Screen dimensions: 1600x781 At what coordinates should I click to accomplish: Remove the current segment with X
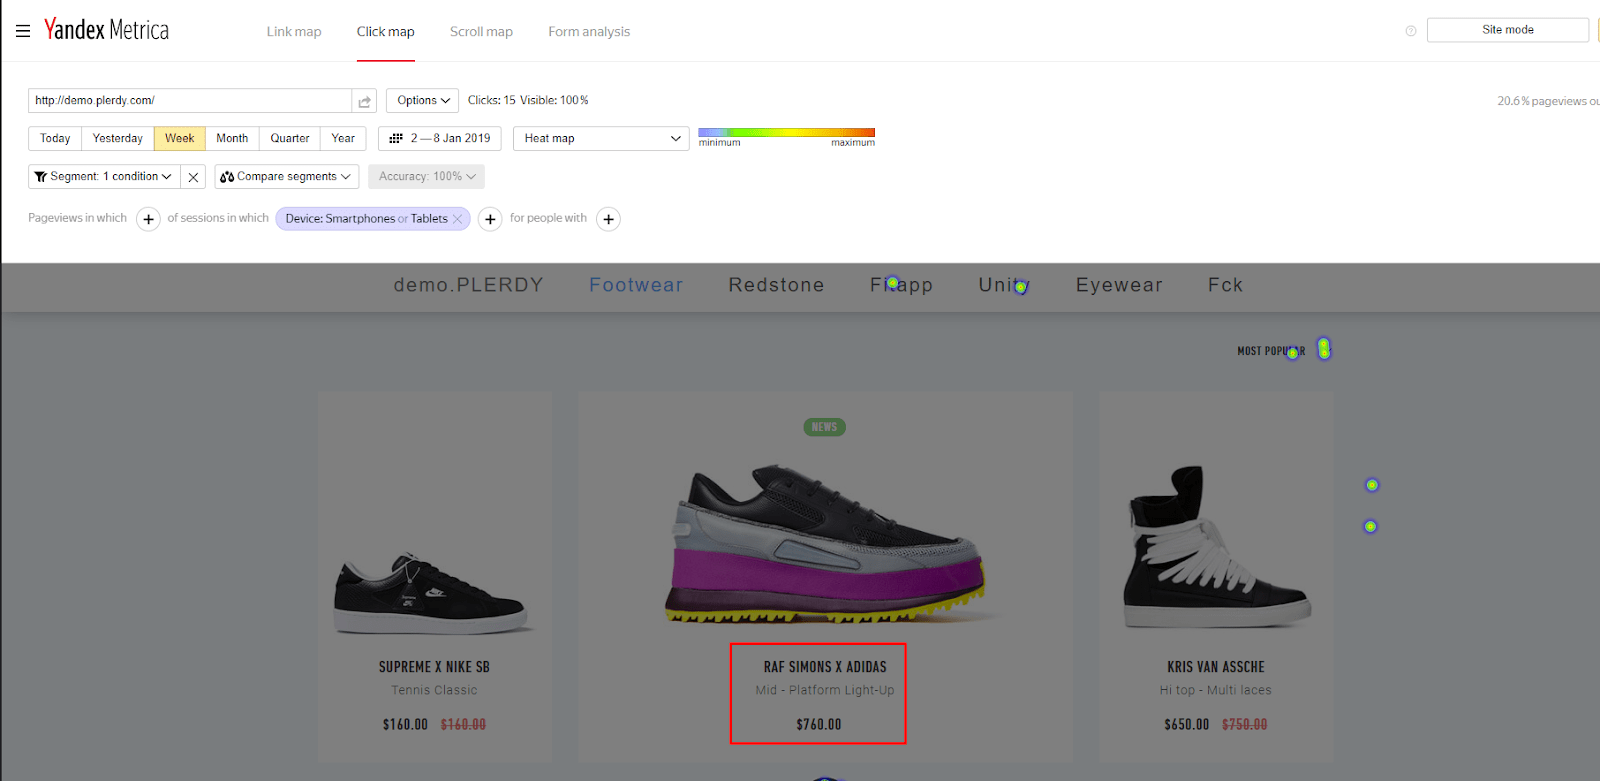click(193, 177)
